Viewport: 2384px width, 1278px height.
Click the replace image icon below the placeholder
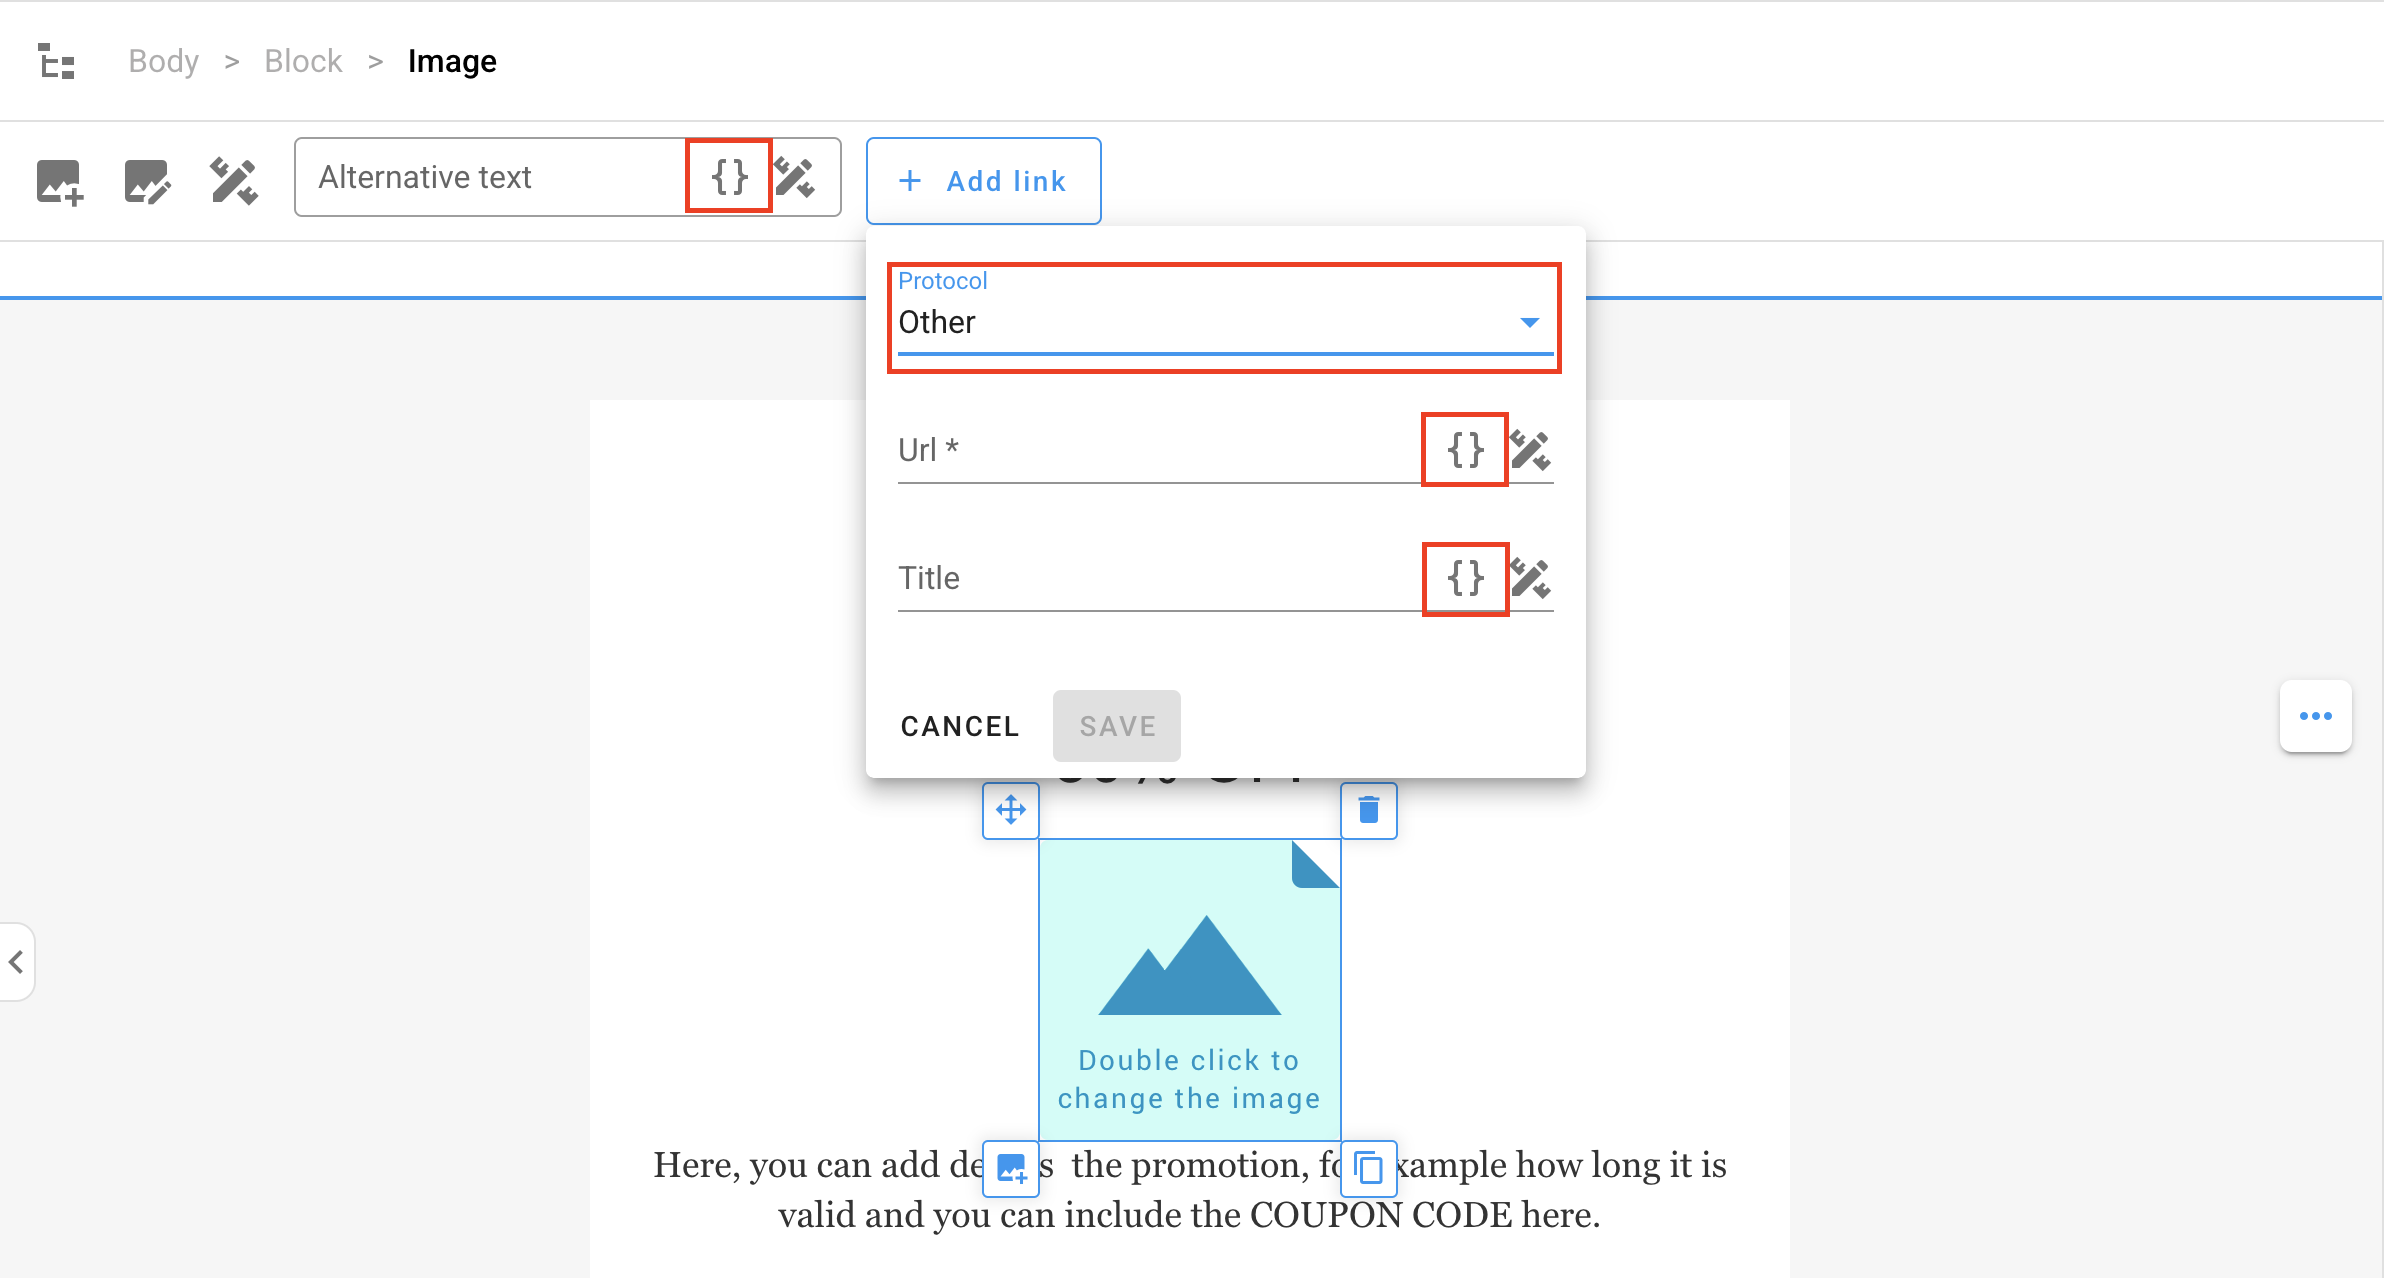pos(1011,1168)
